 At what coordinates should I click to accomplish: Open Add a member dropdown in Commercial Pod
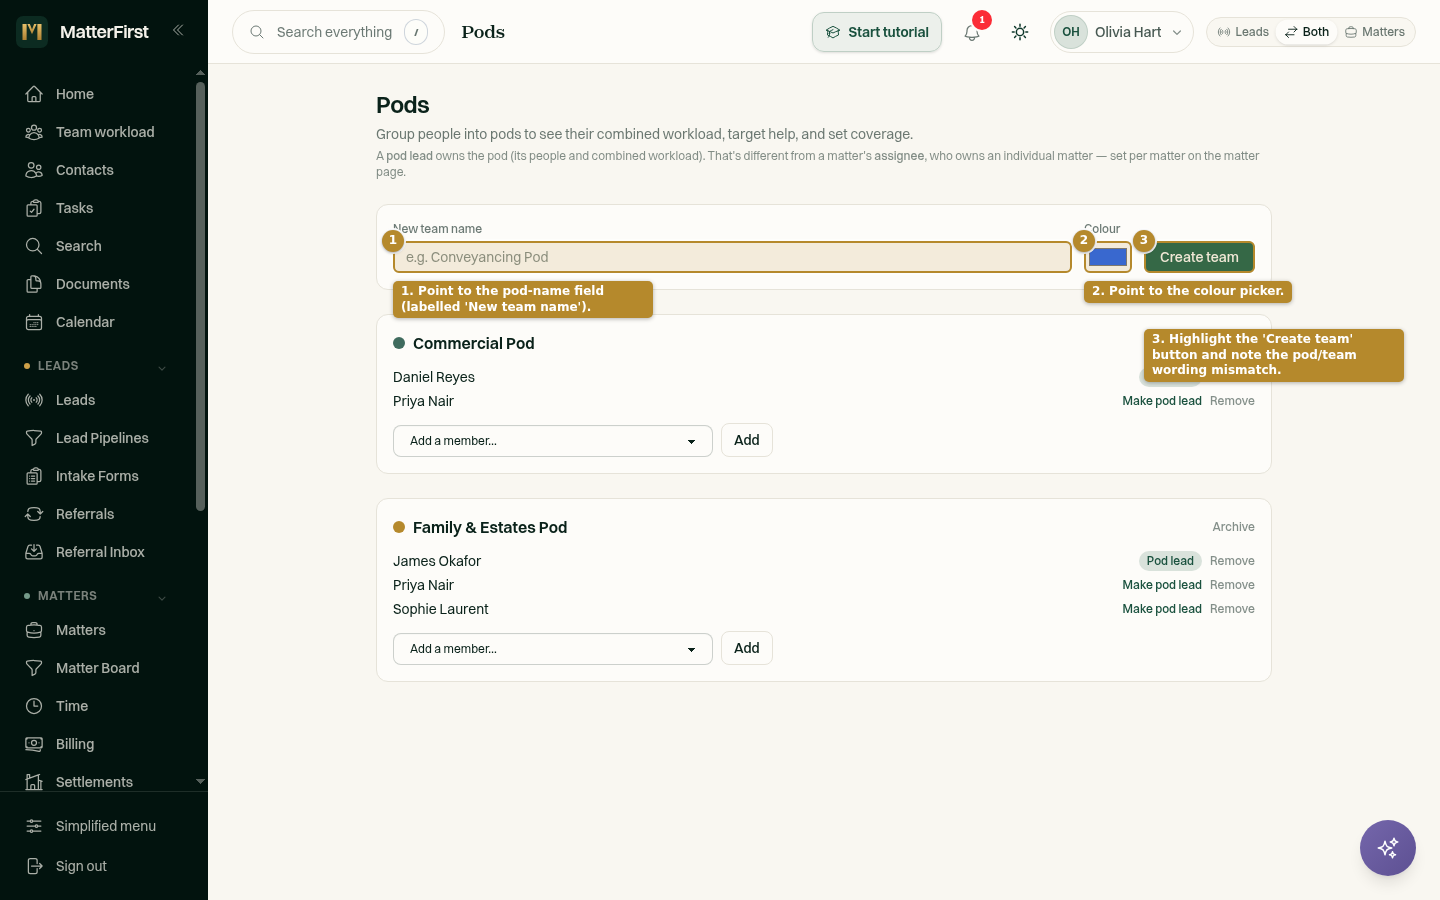553,441
